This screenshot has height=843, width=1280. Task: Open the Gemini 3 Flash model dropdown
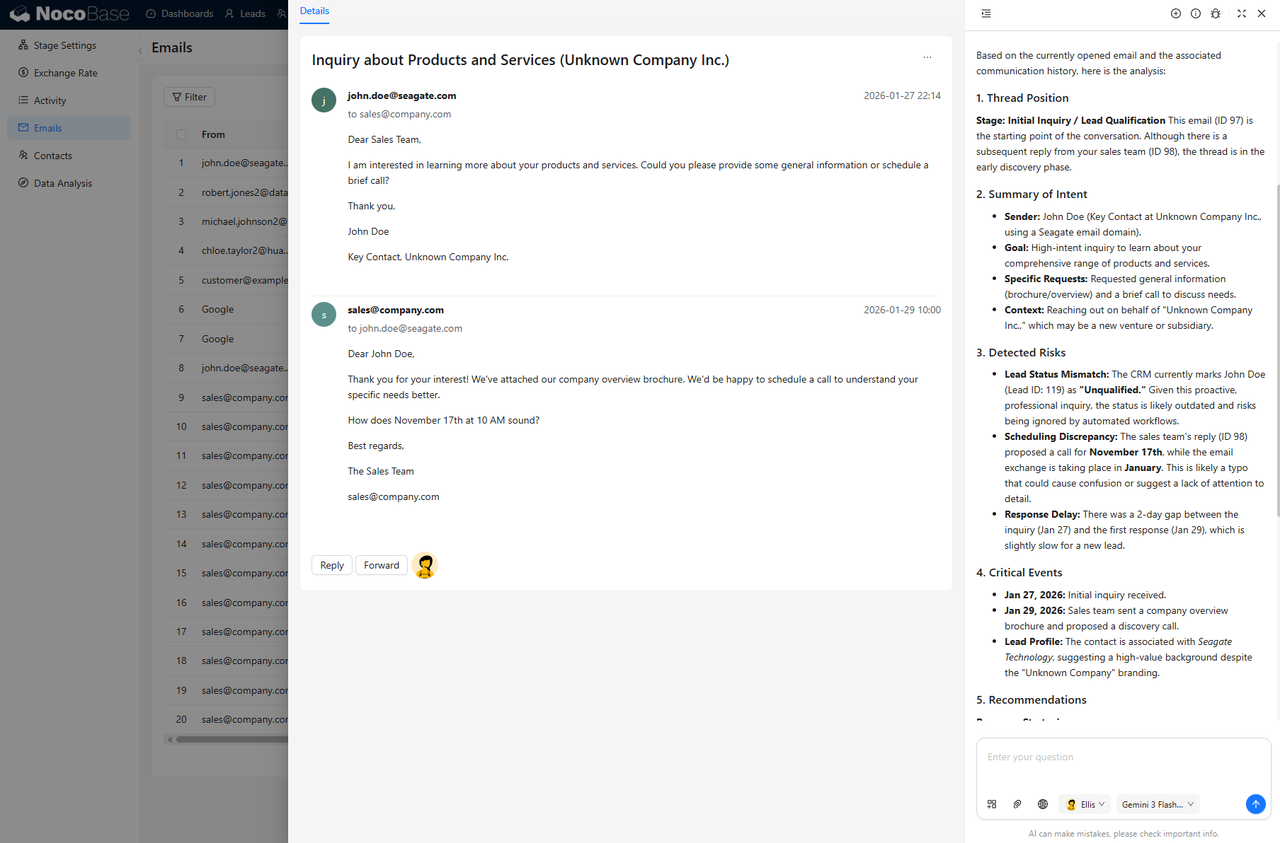[x=1157, y=804]
